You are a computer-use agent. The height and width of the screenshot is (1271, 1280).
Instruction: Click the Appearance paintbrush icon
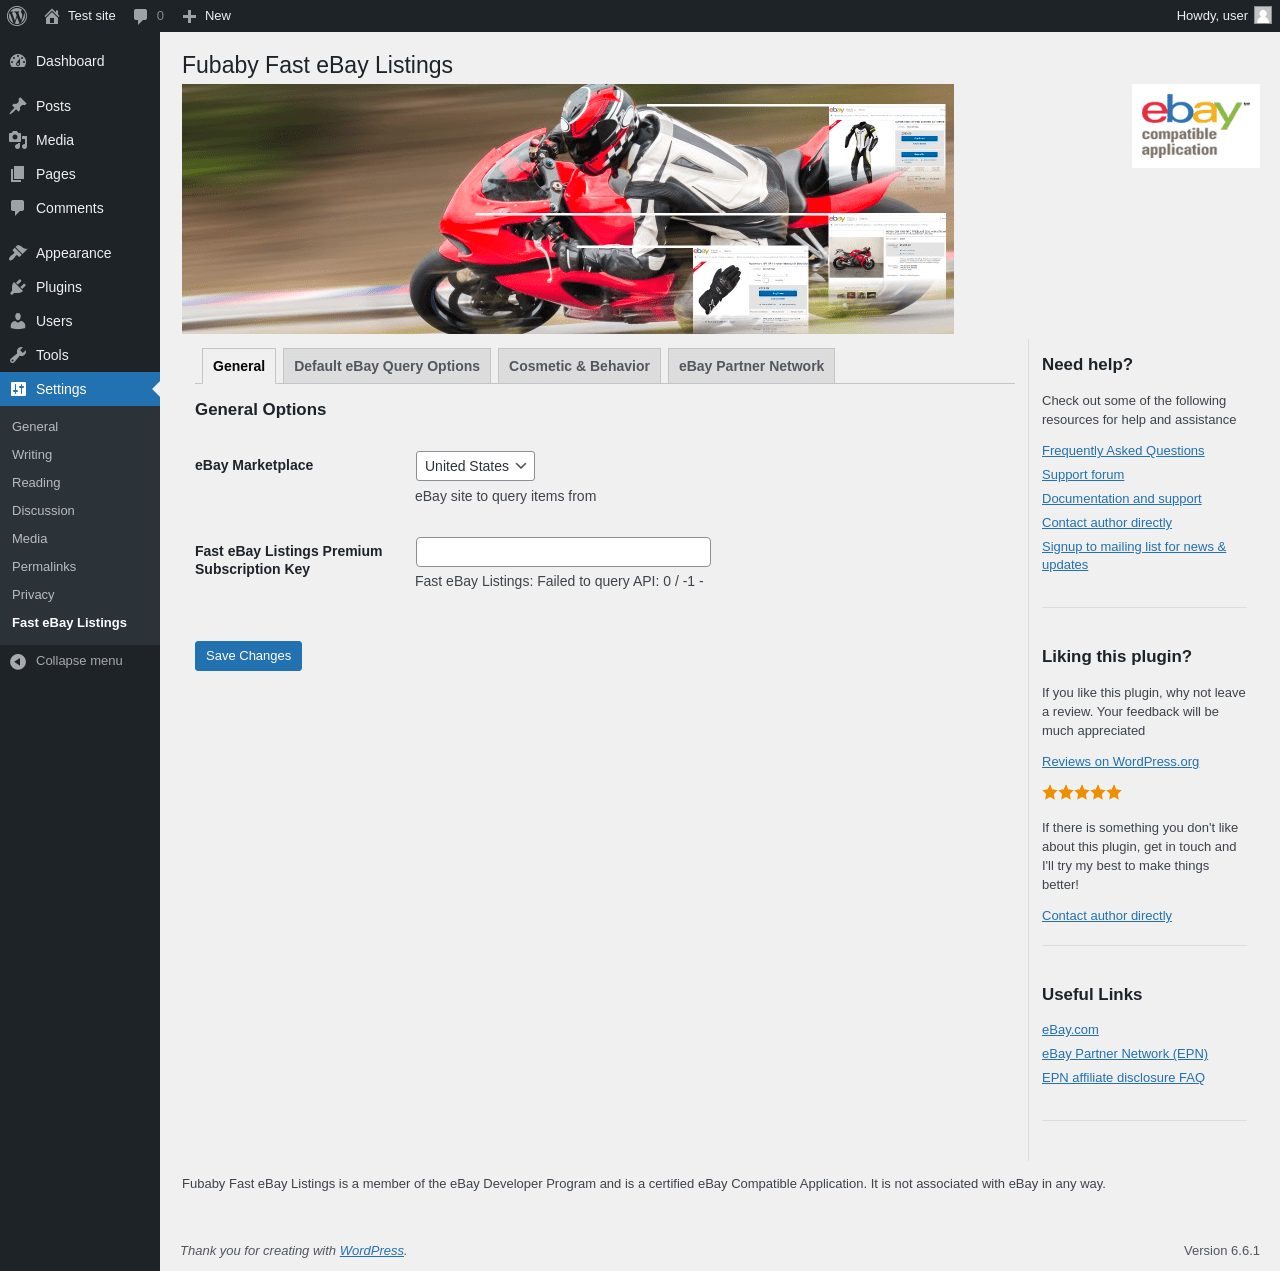click(x=18, y=253)
